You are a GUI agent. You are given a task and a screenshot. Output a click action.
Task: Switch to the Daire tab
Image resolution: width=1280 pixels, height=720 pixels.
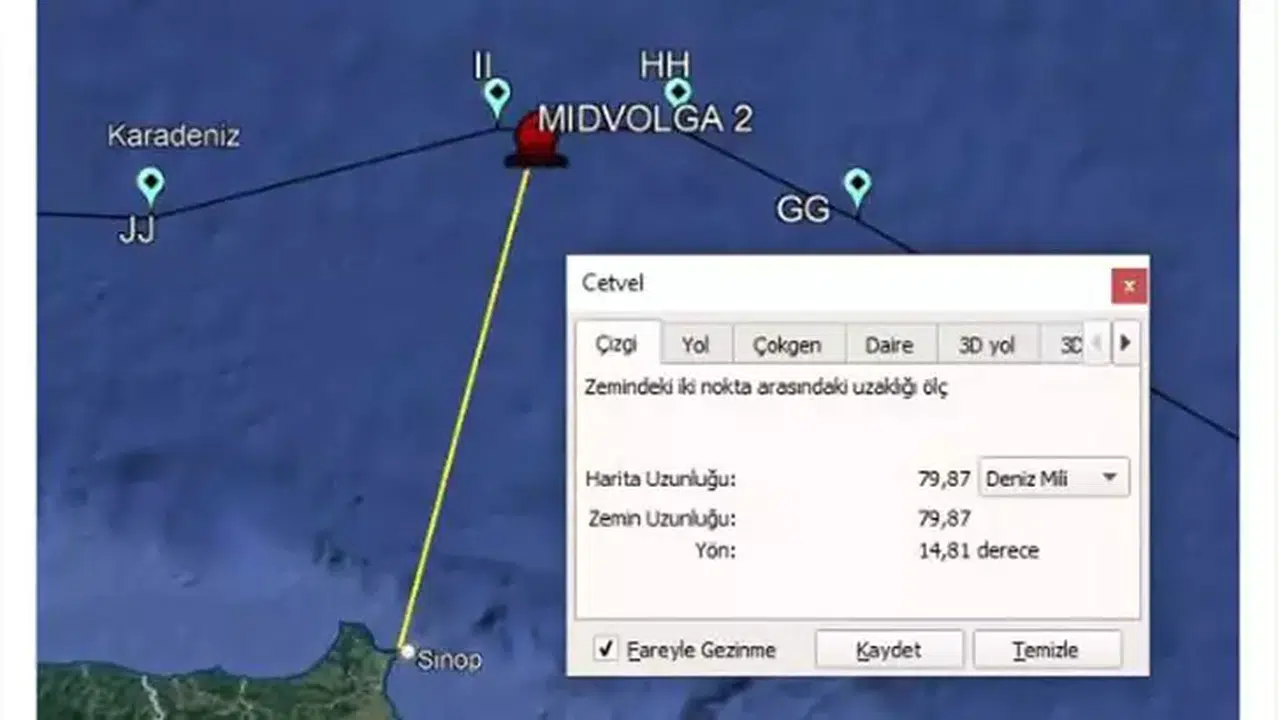coord(889,345)
